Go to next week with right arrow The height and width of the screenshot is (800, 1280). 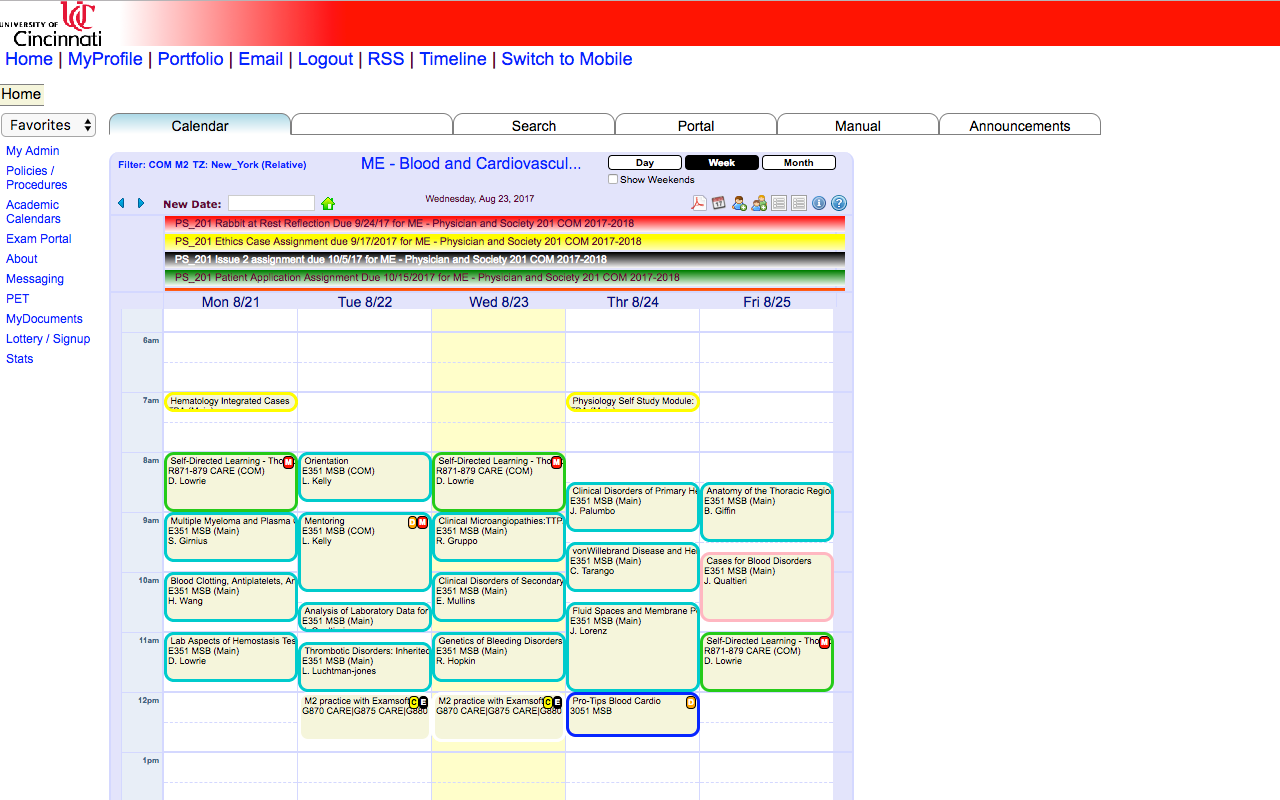coord(141,203)
